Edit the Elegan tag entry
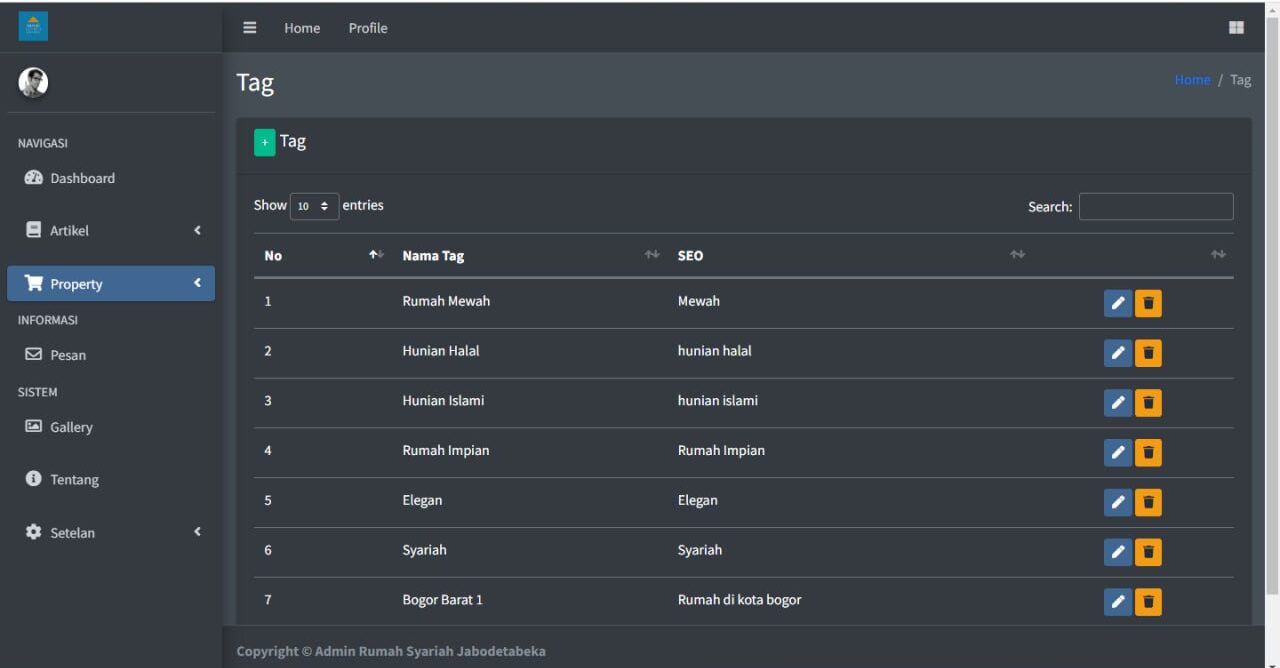The width and height of the screenshot is (1280, 668). point(1117,502)
